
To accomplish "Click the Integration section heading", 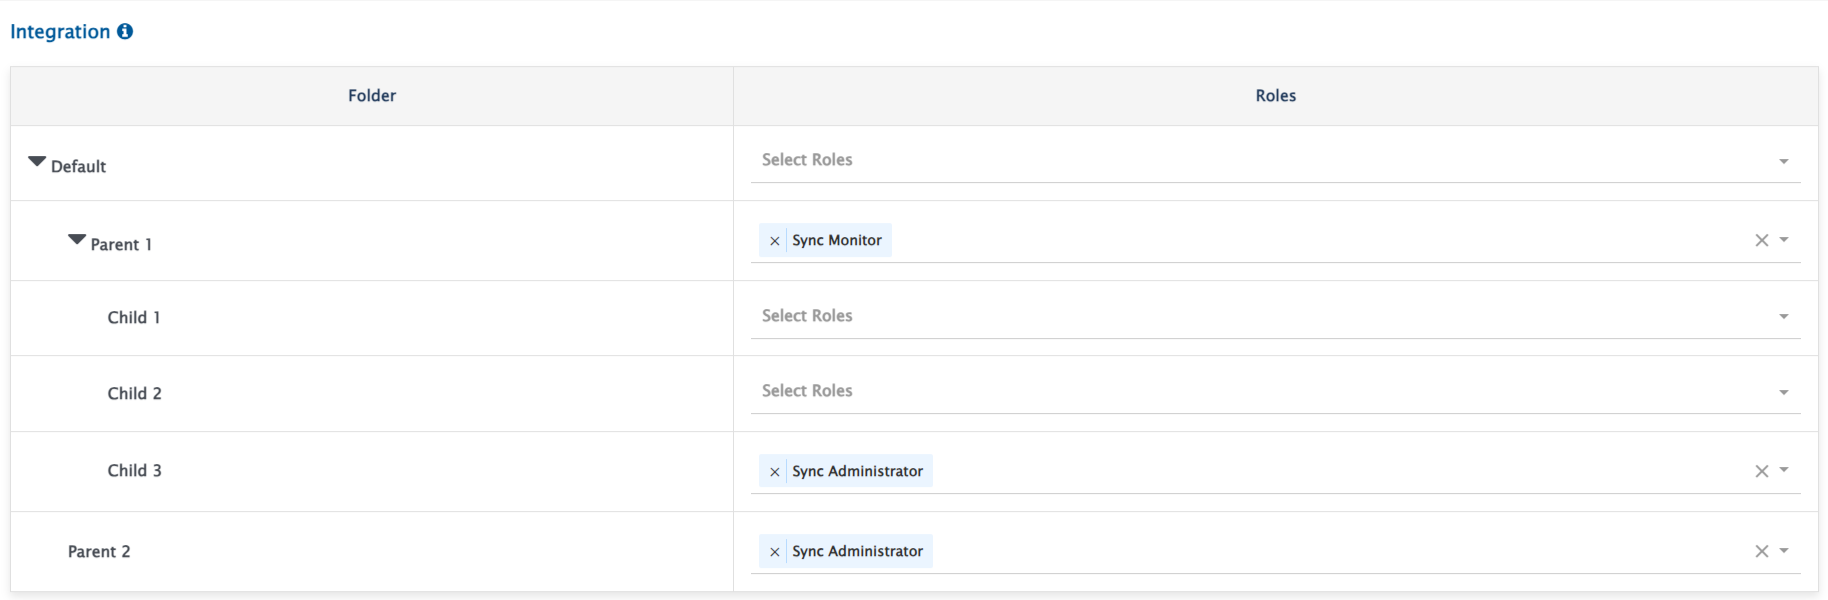I will point(60,32).
